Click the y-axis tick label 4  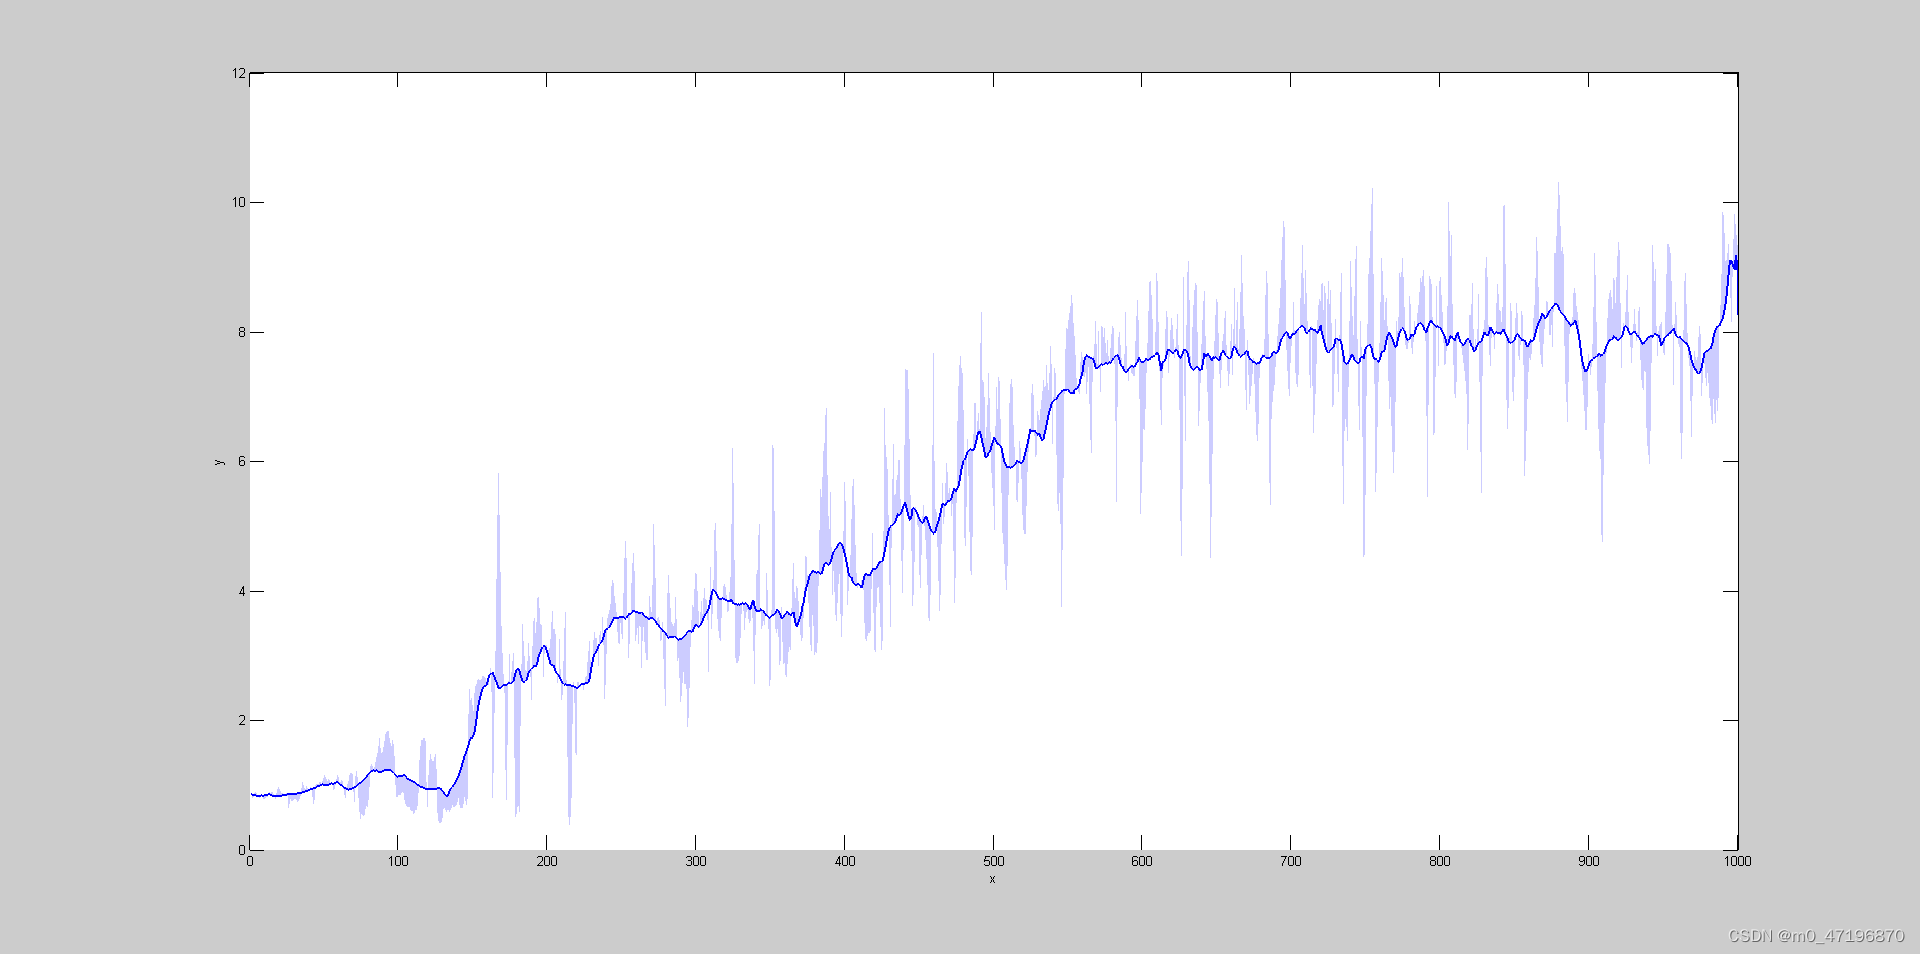242,591
